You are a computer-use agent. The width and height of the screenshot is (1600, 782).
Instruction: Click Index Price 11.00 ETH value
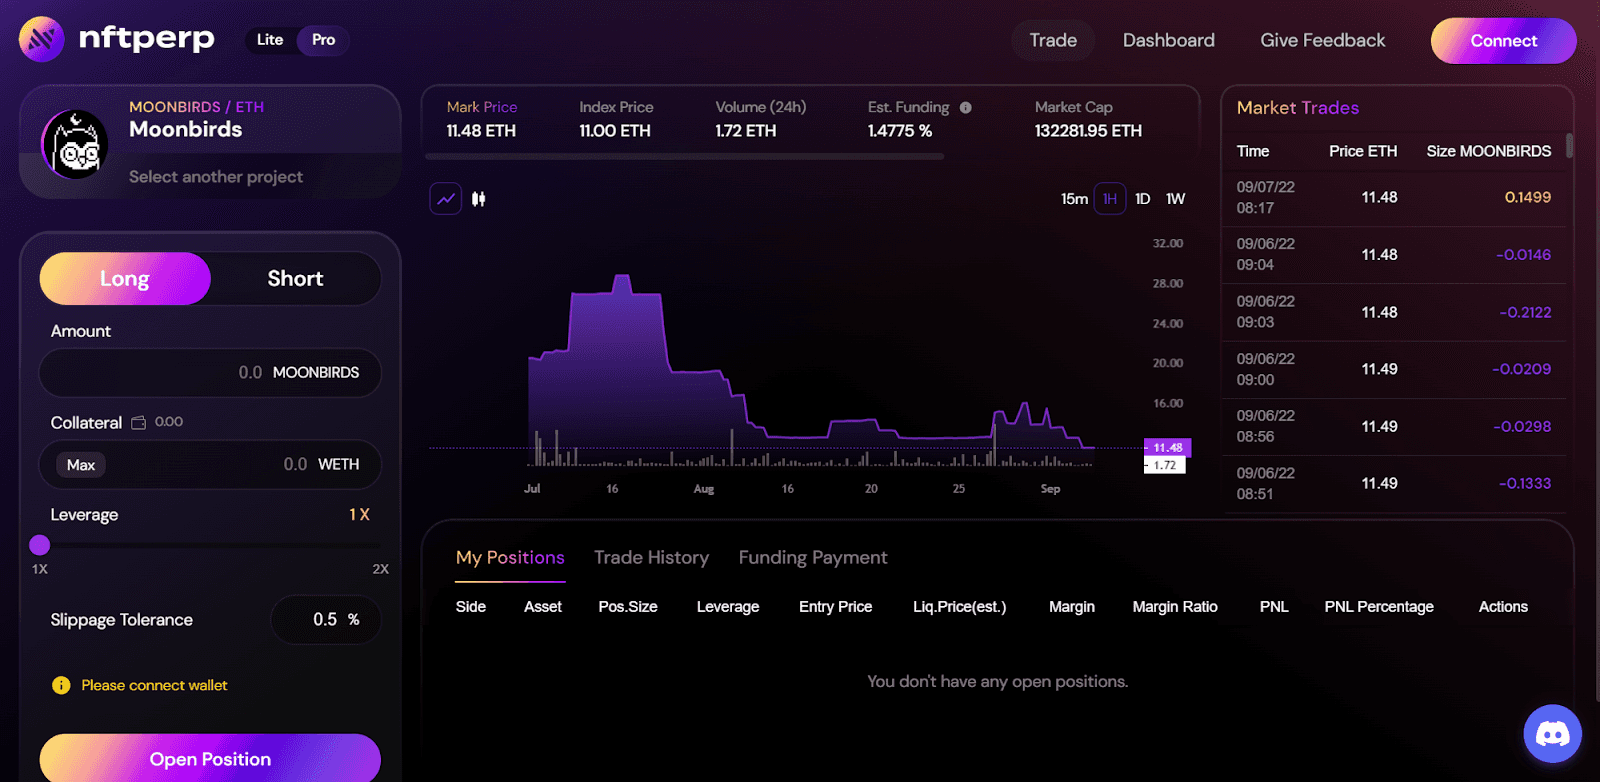pyautogui.click(x=615, y=131)
